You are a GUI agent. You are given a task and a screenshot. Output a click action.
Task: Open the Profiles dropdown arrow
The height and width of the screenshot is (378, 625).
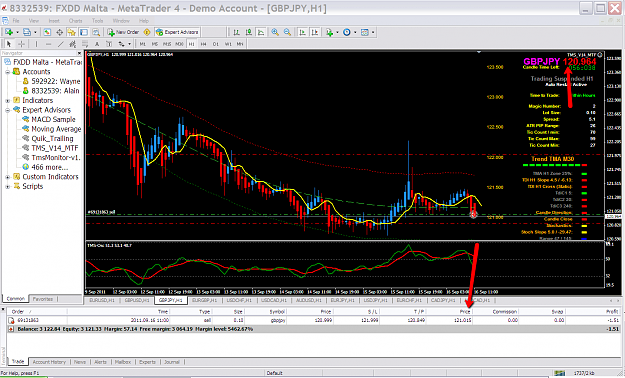click(x=35, y=32)
